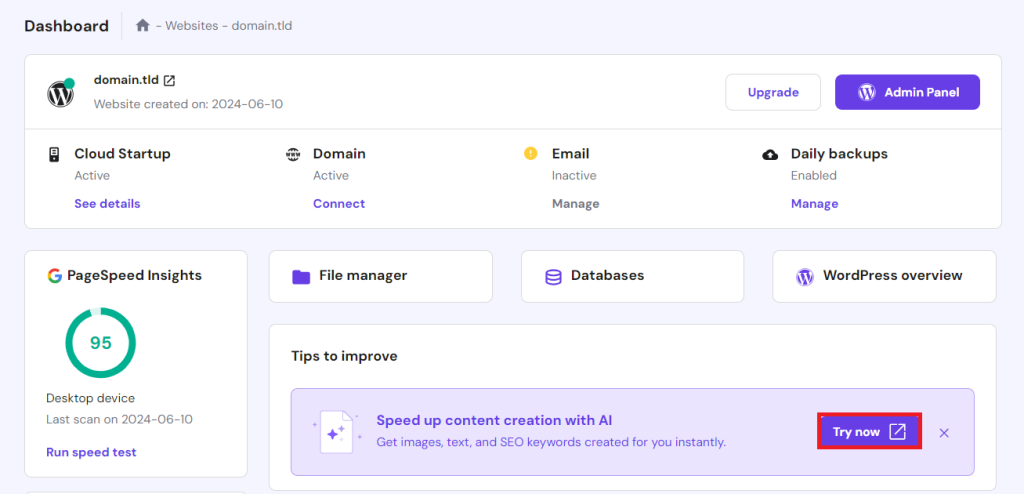Open the Databases section

tap(632, 276)
